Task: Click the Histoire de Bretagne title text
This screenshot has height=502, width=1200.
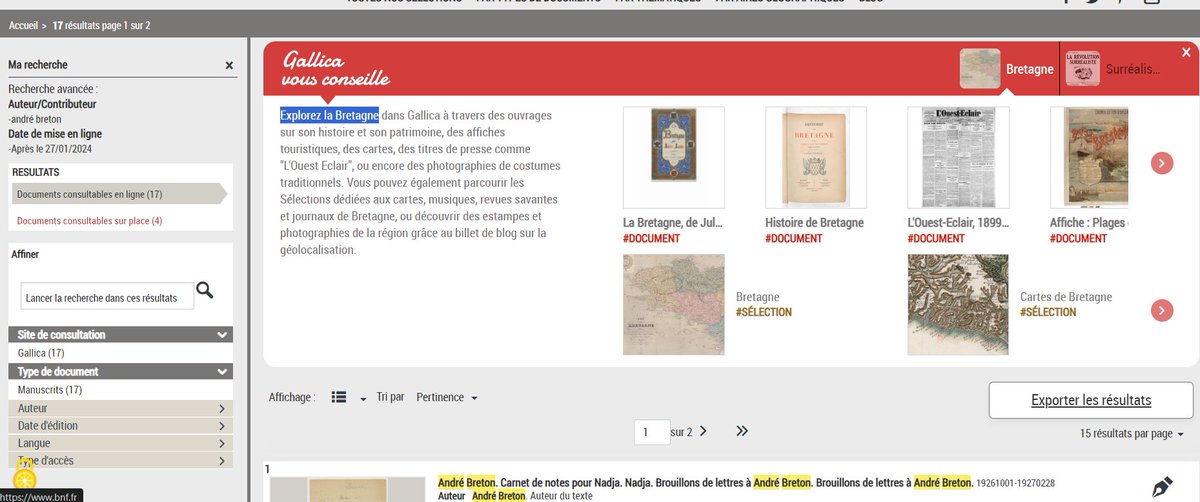Action: [x=814, y=222]
